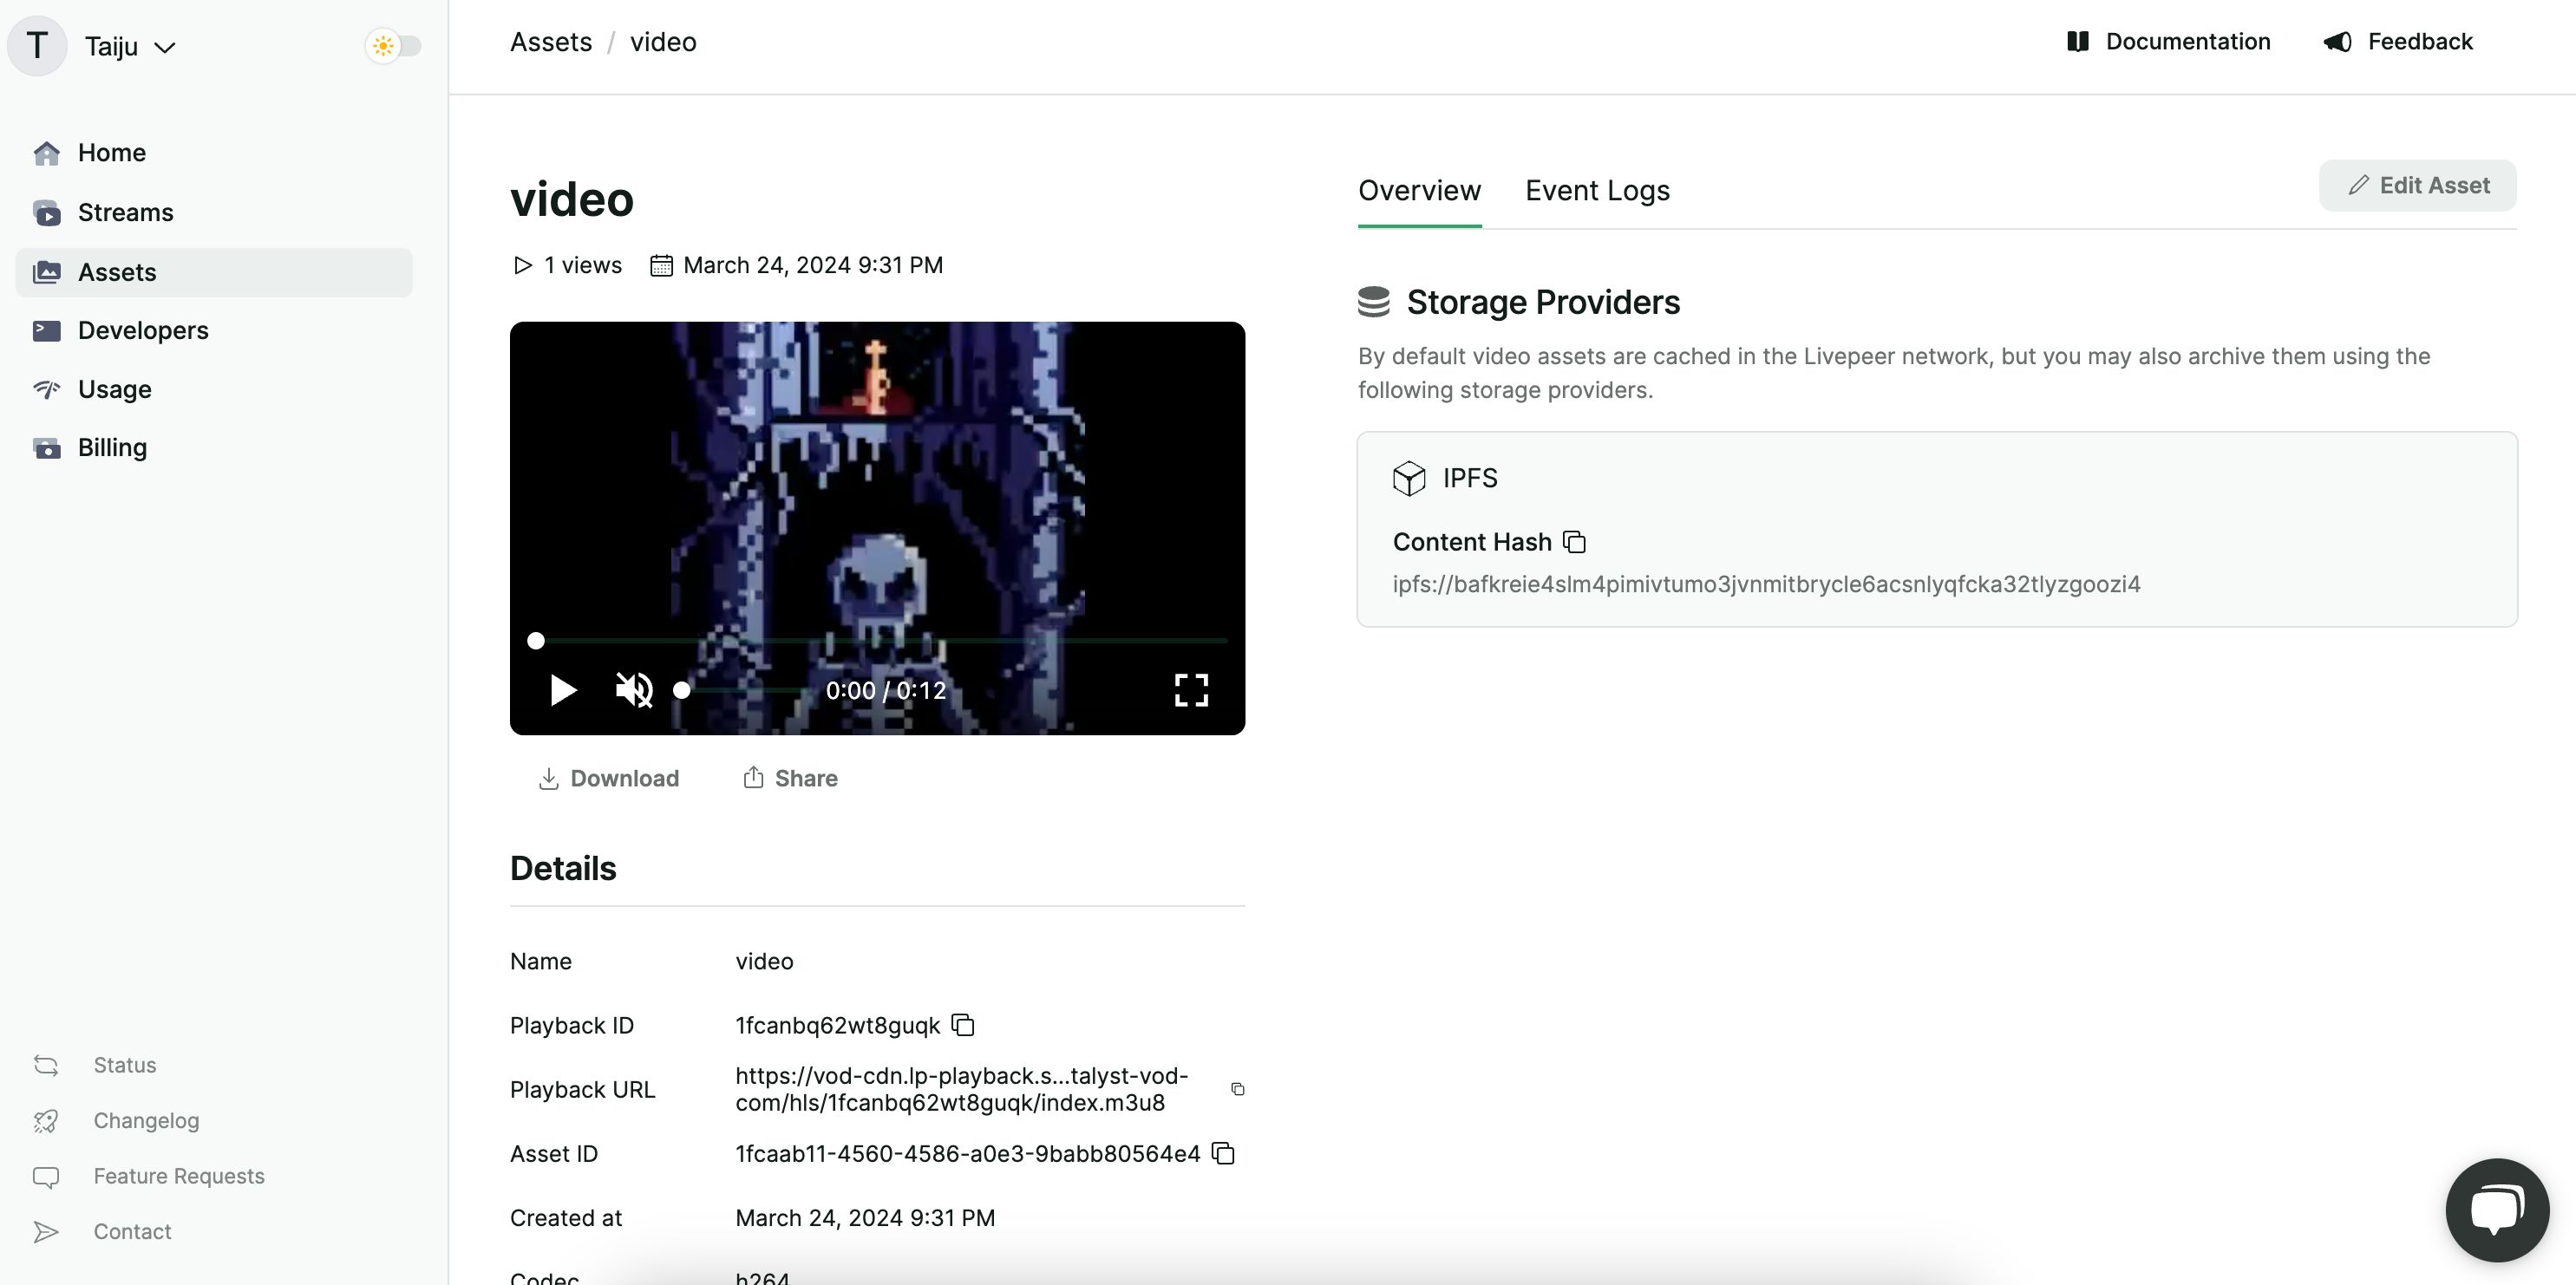
Task: Click the IPFS content hash text
Action: tap(1767, 584)
